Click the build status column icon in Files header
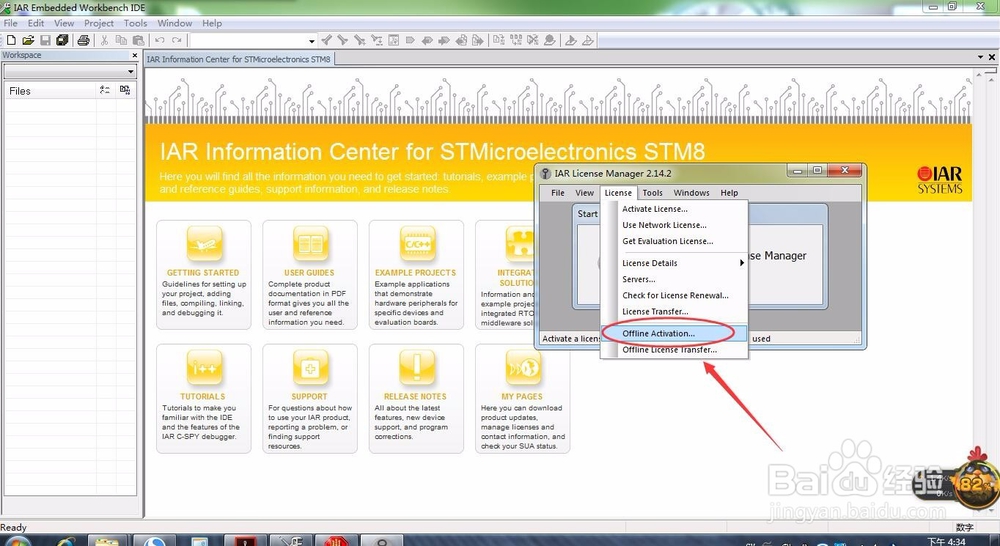Image resolution: width=1000 pixels, height=546 pixels. tap(125, 91)
